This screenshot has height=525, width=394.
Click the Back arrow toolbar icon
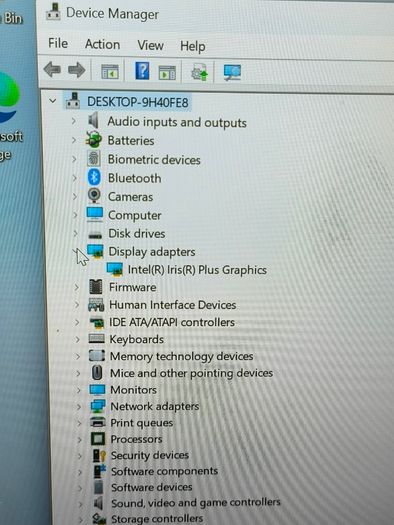point(52,70)
